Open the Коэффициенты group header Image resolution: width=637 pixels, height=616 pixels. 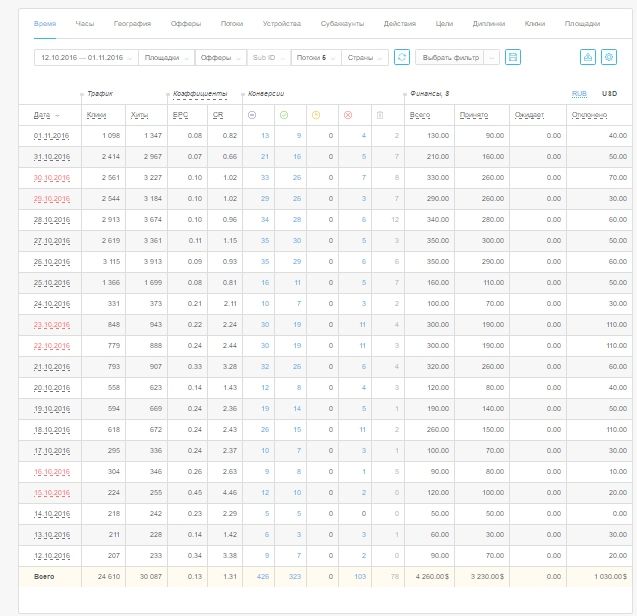point(200,94)
